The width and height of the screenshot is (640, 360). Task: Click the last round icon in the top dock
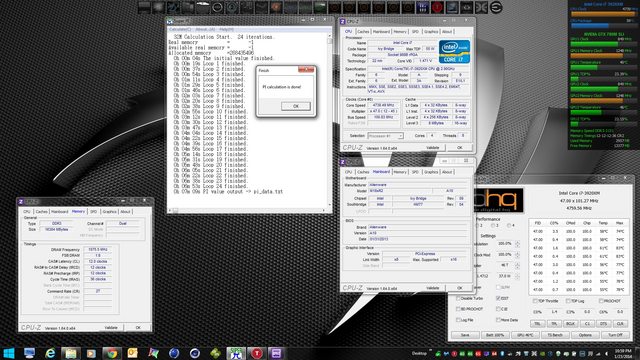(496, 7)
